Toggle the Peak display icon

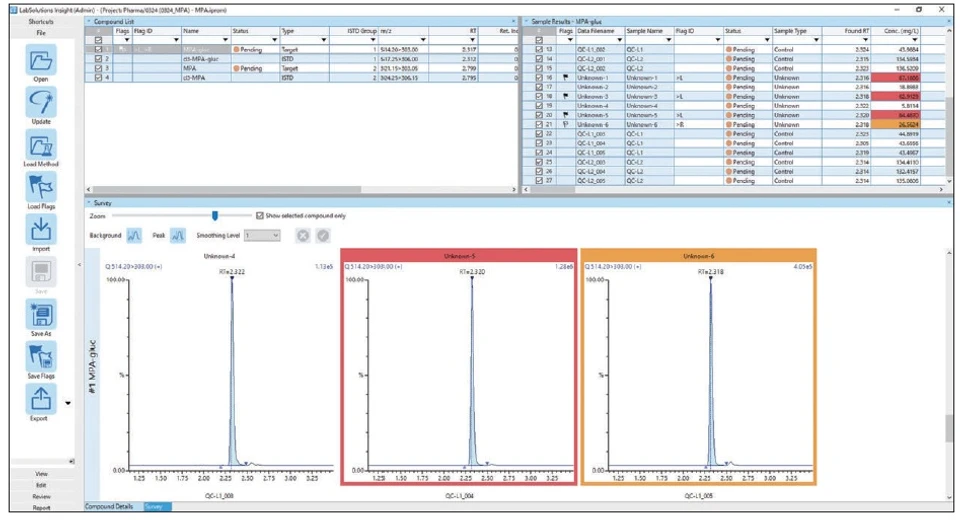coord(178,235)
